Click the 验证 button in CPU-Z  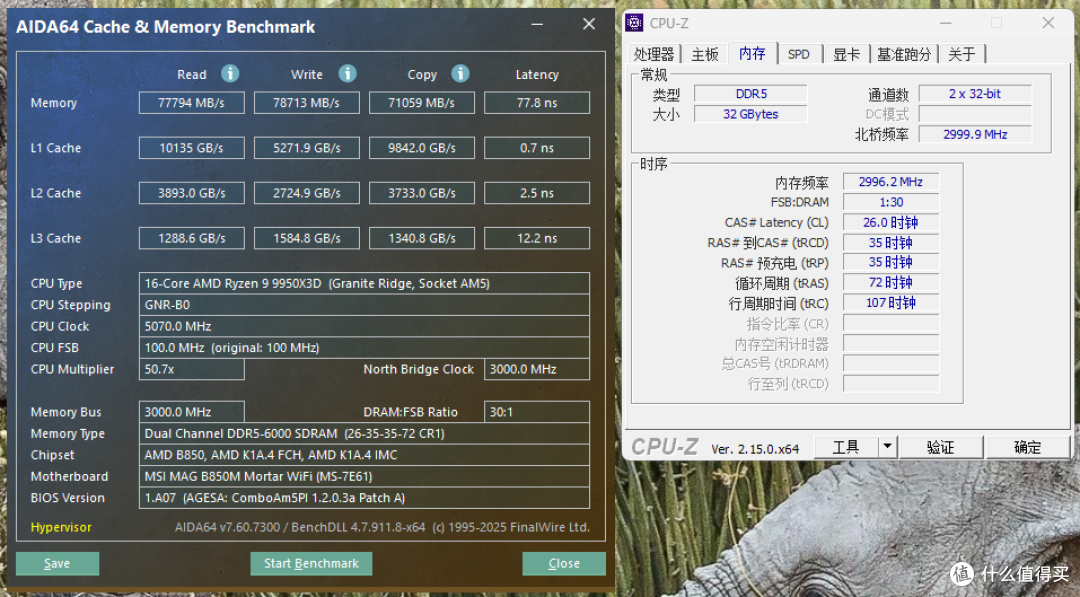click(940, 447)
